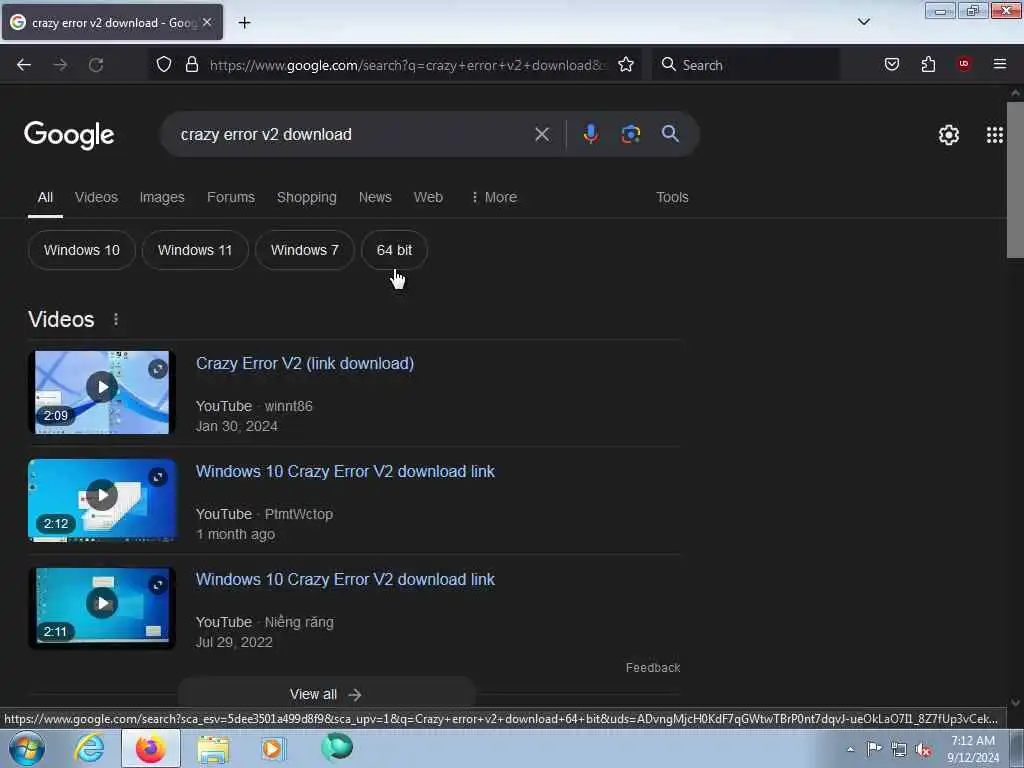The image size is (1024, 768).
Task: Click the Google search query field
Action: tap(353, 135)
